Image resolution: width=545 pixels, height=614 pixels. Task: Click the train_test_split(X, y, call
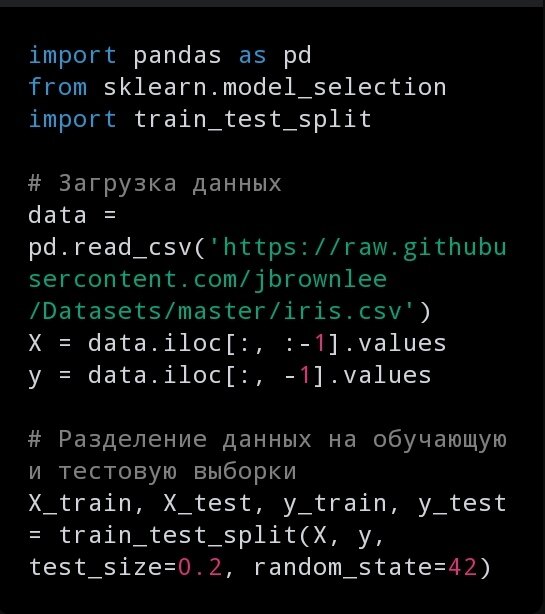[x=222, y=536]
